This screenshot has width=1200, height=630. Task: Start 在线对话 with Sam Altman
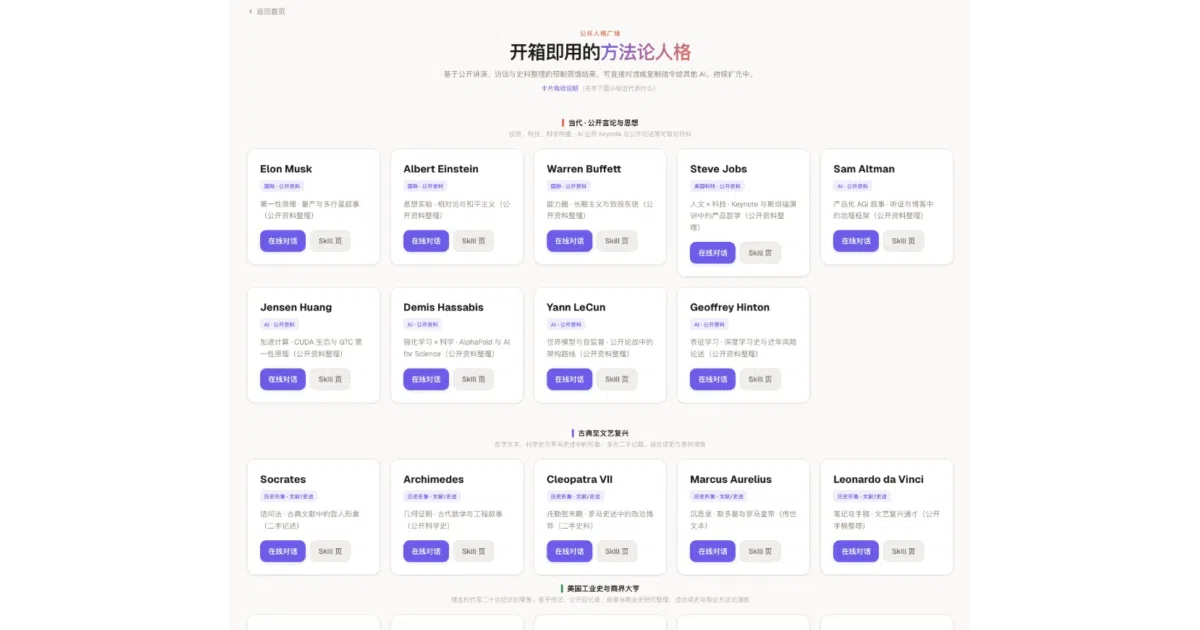click(x=856, y=241)
